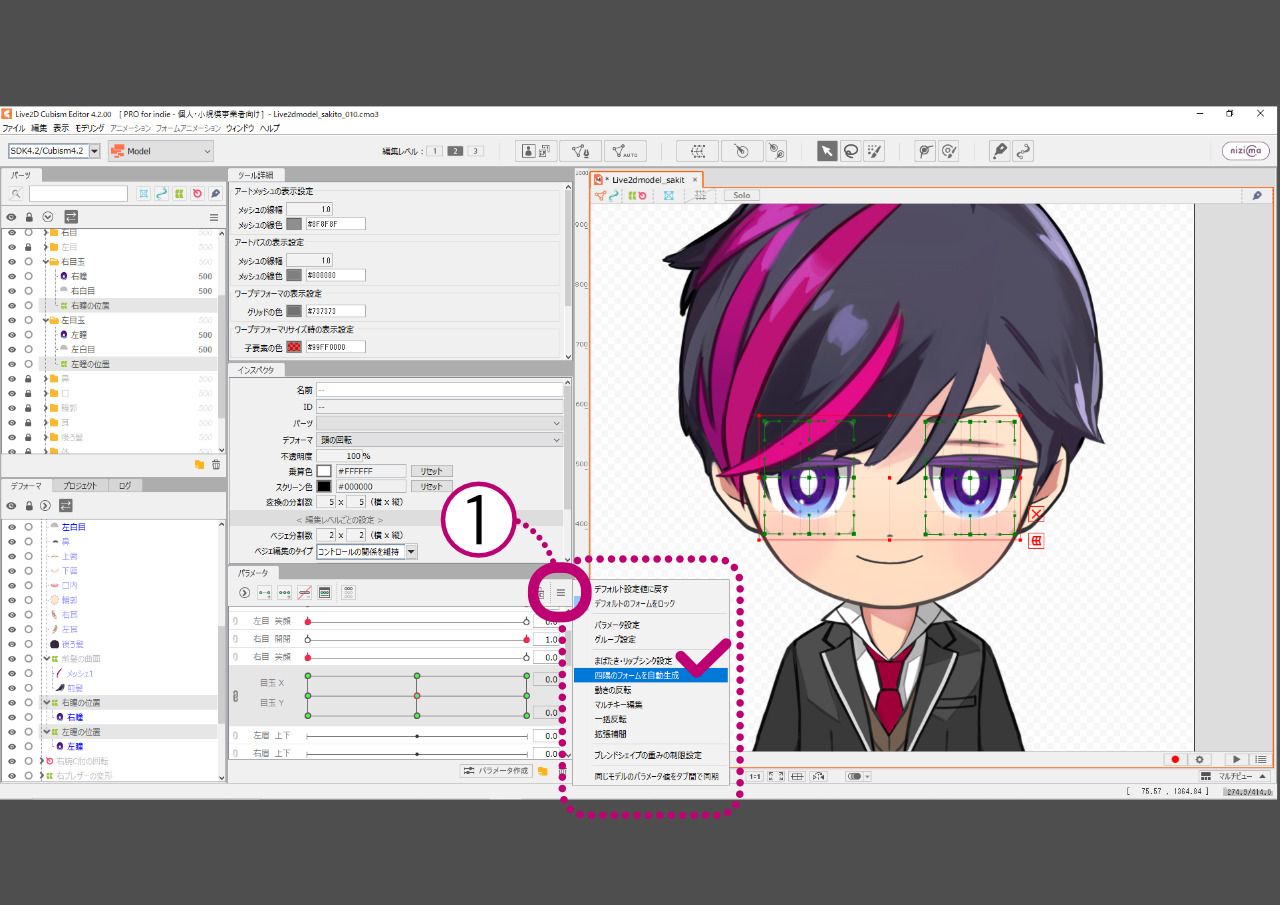This screenshot has width=1280, height=905.
Task: Click the trash icon in parts panel
Action: 215,464
